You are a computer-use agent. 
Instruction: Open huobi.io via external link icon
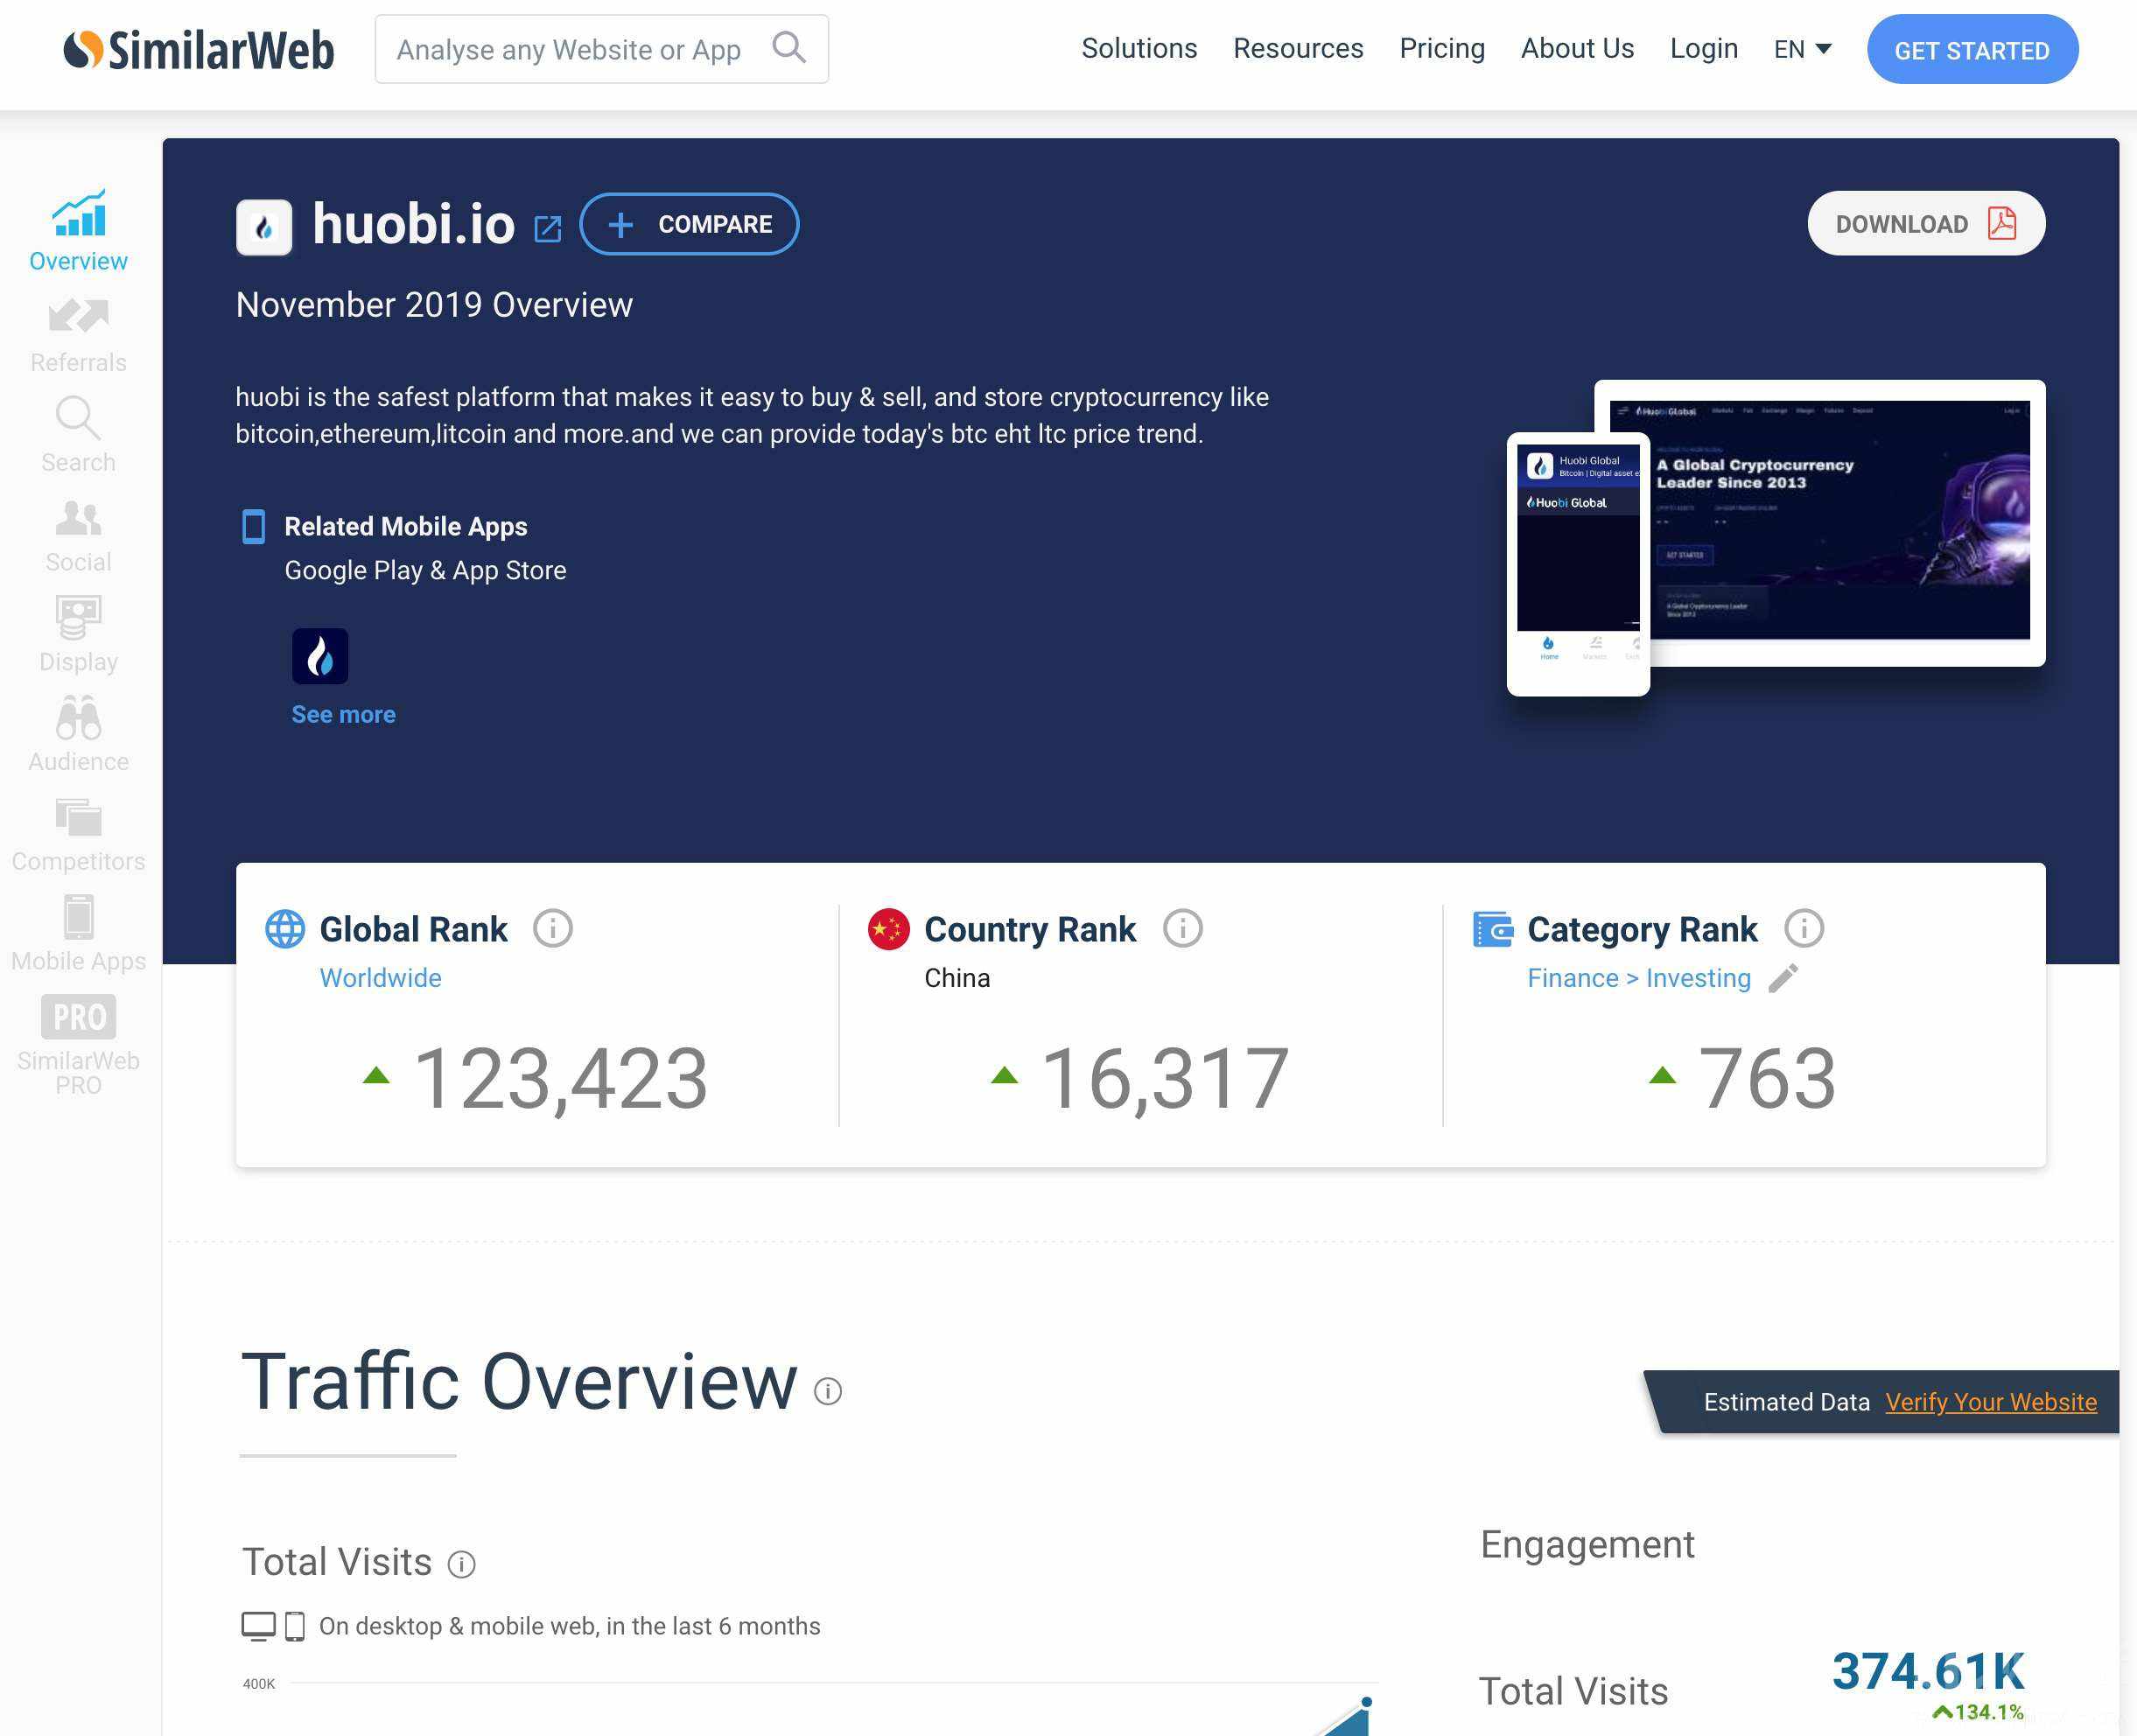(x=548, y=229)
